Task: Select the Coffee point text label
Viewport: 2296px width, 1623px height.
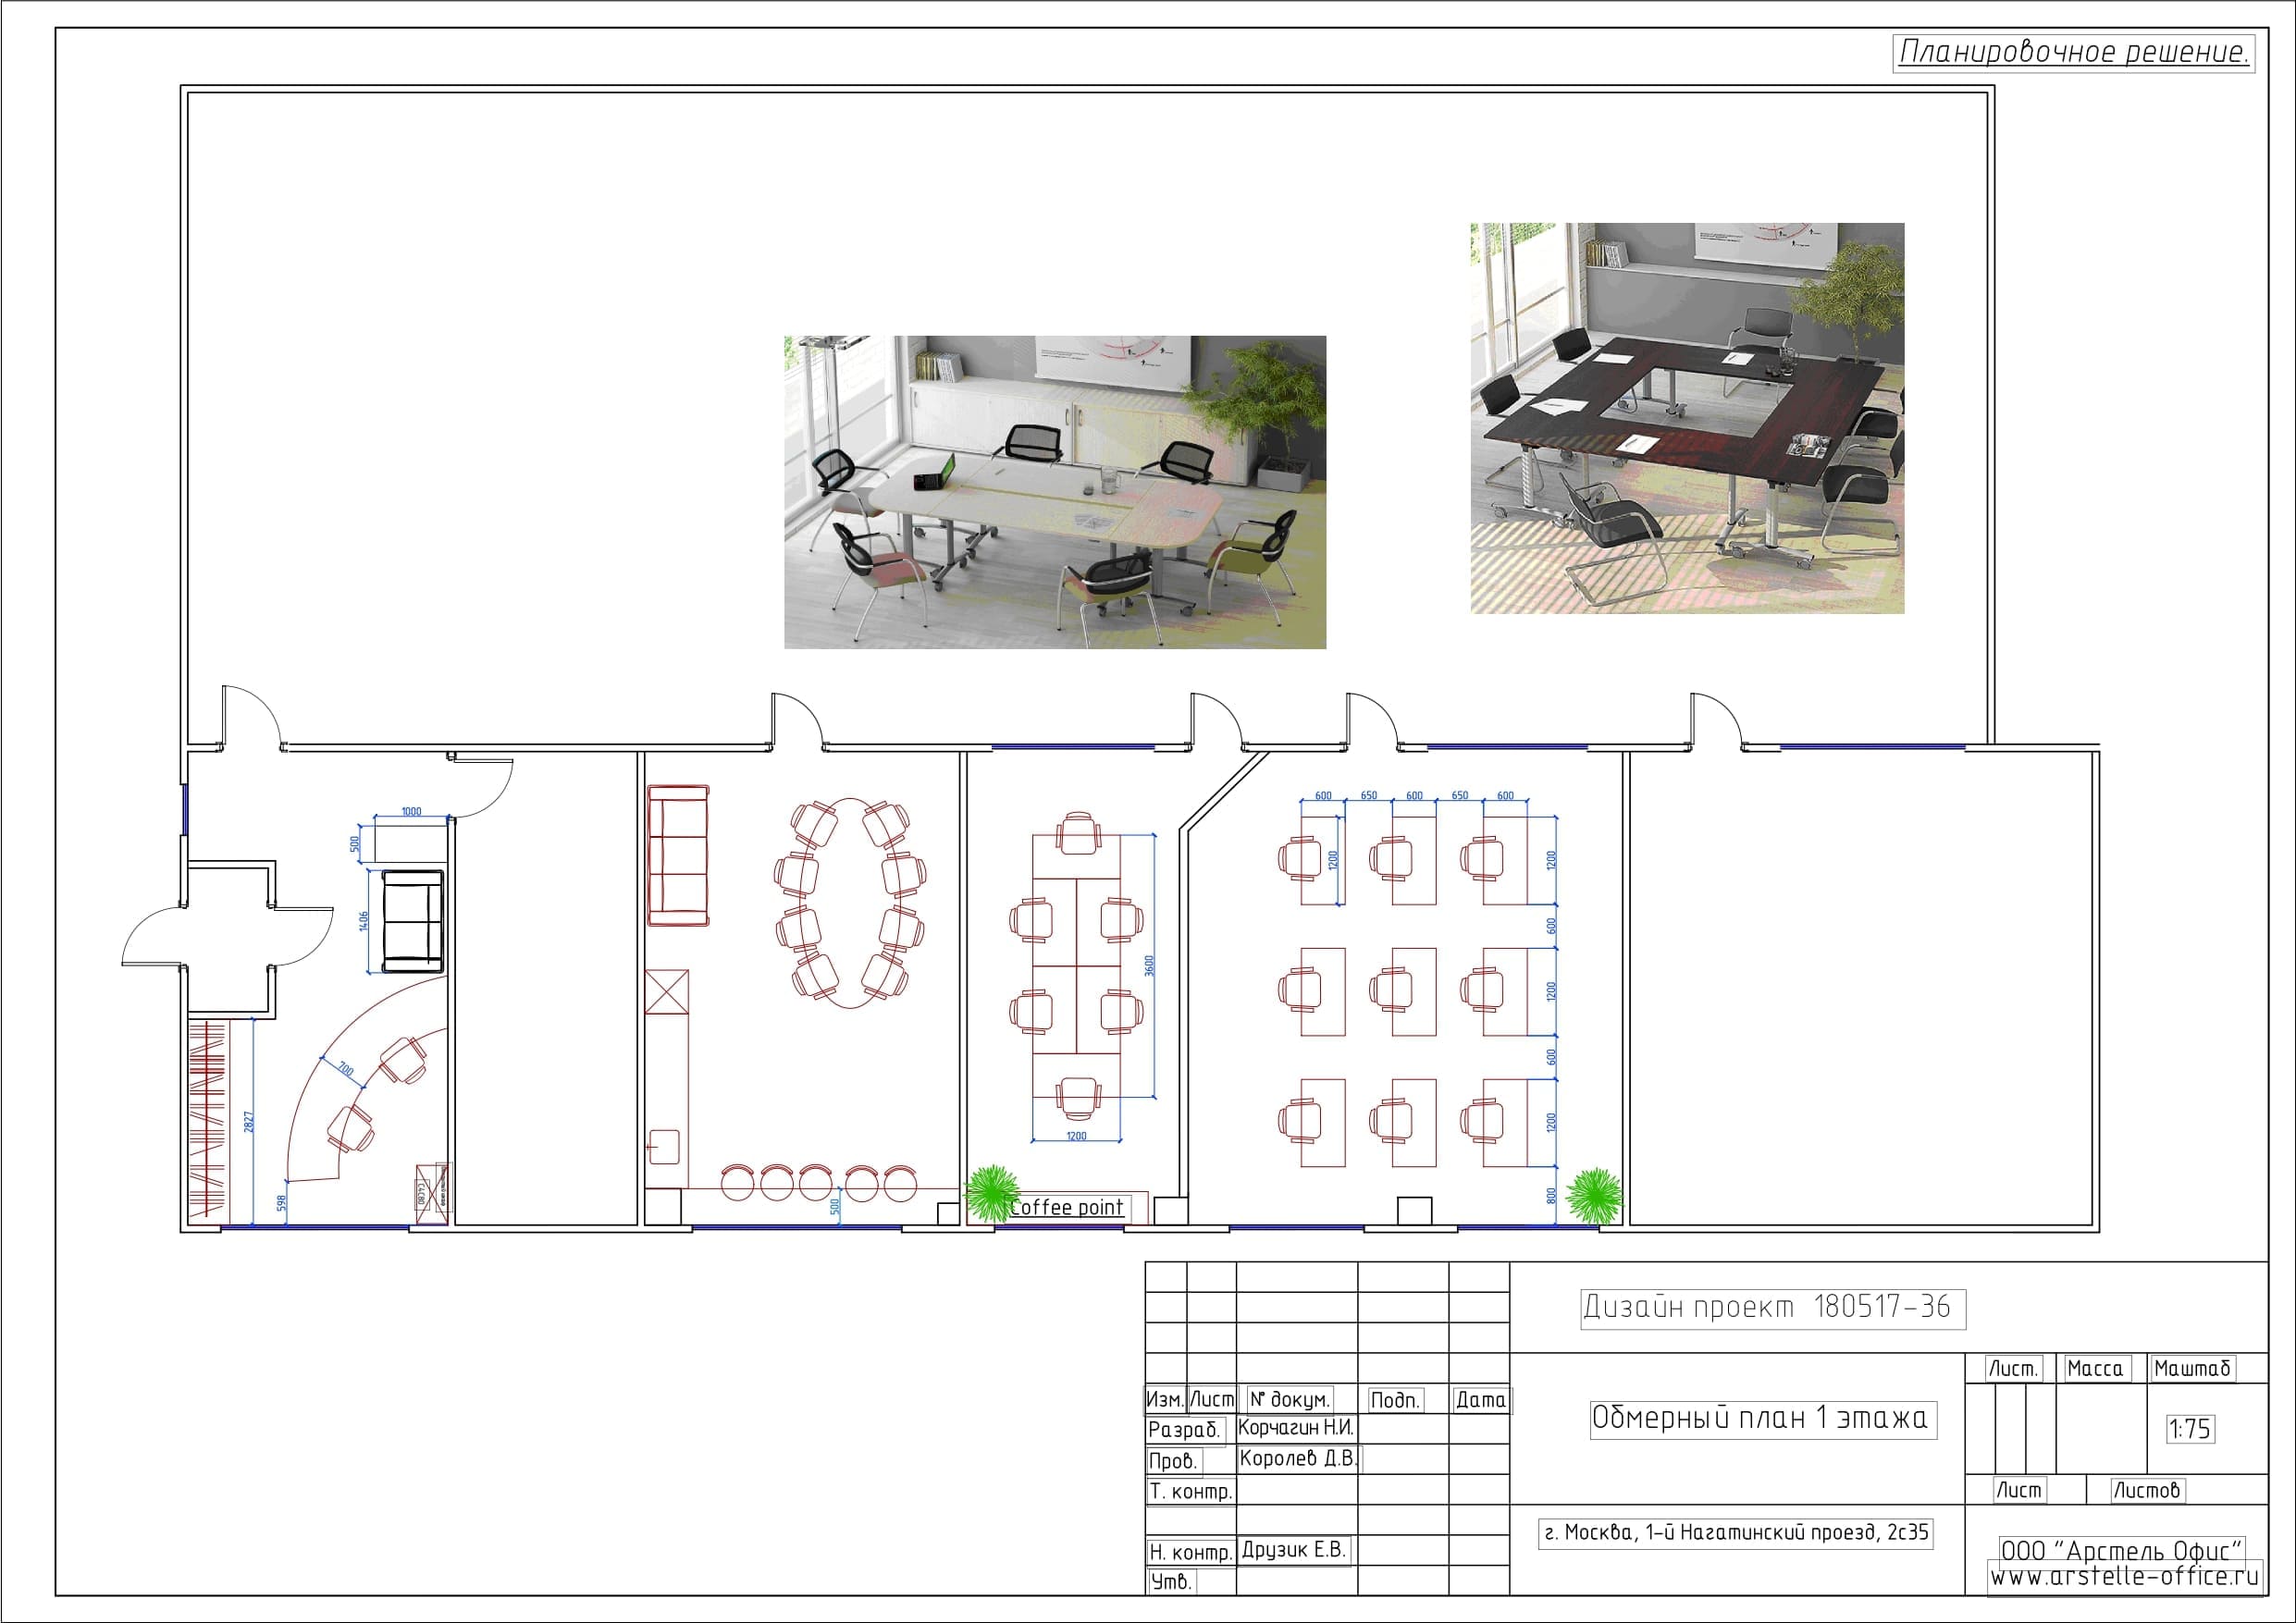Action: tap(1067, 1207)
